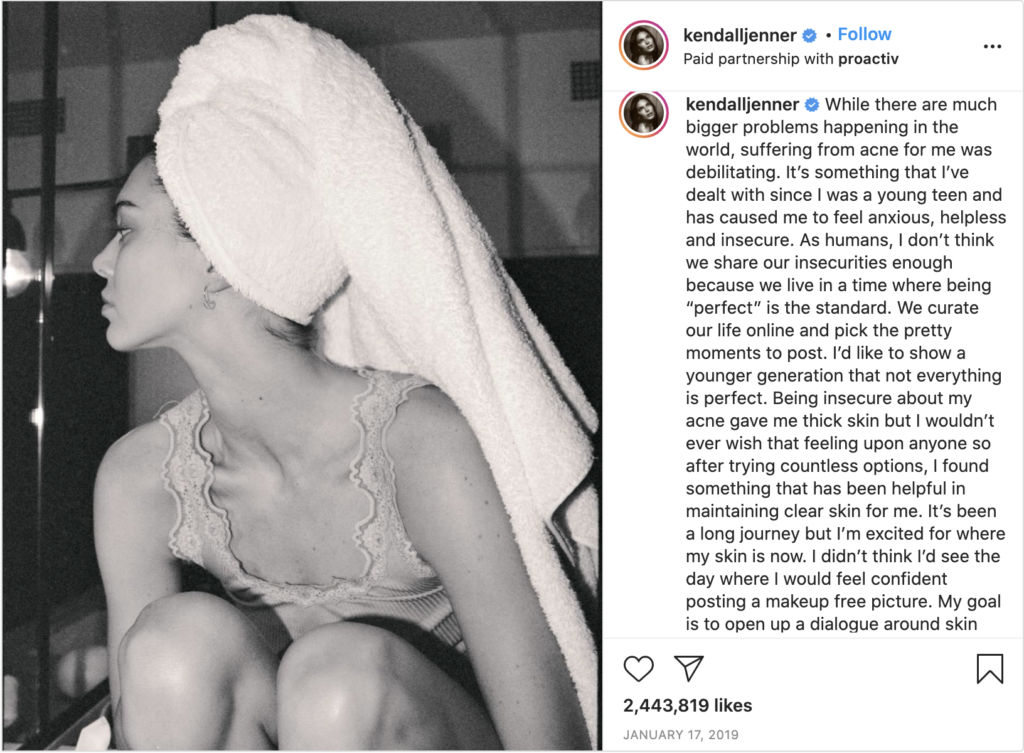Image resolution: width=1024 pixels, height=753 pixels.
Task: Share the post via paper plane icon
Action: [x=689, y=668]
